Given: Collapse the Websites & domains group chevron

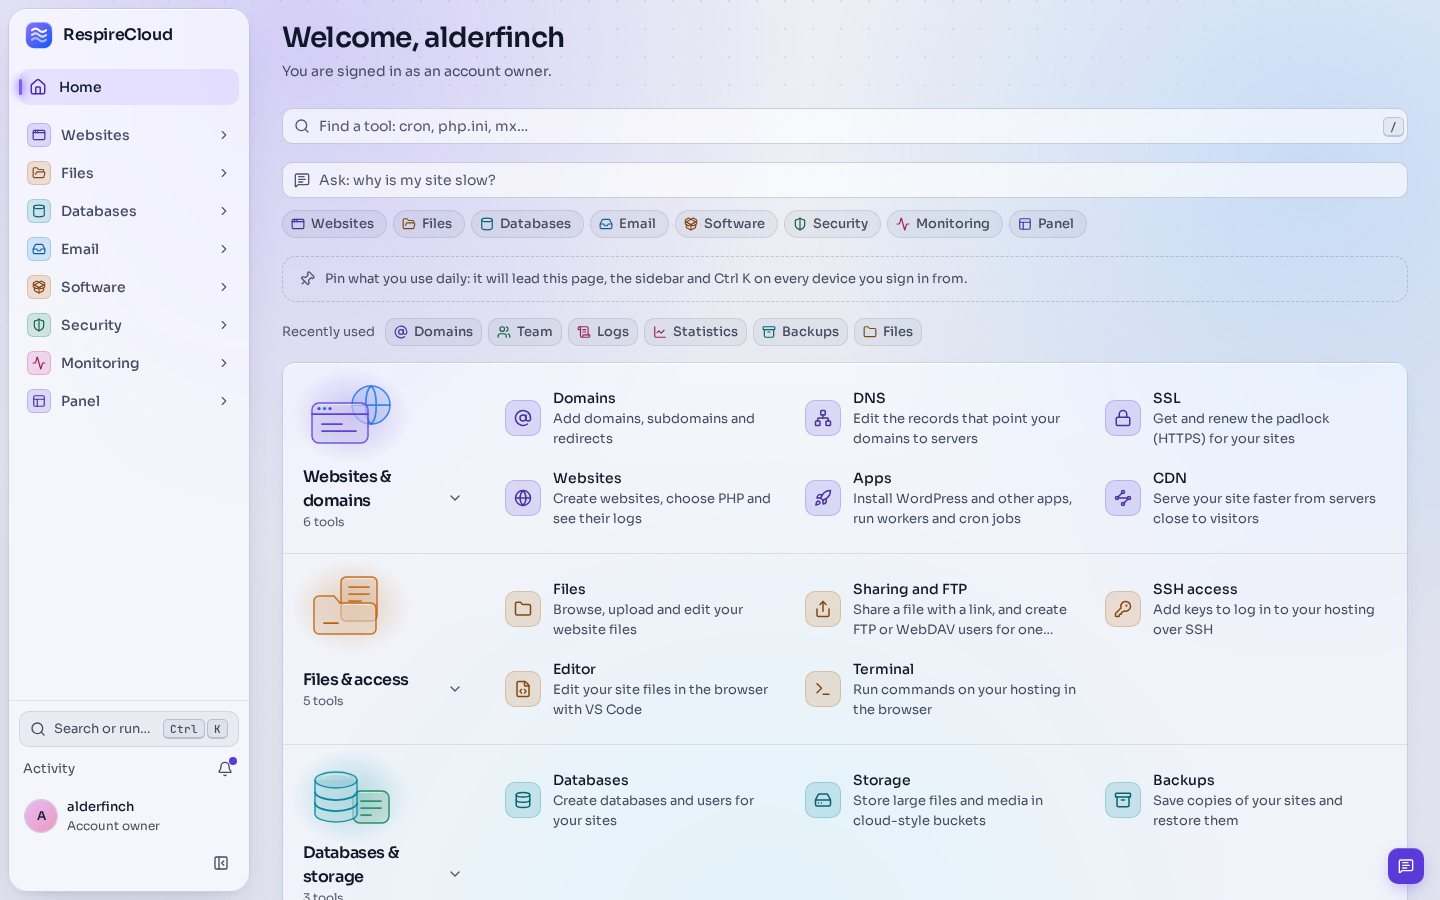Looking at the screenshot, I should pyautogui.click(x=455, y=498).
